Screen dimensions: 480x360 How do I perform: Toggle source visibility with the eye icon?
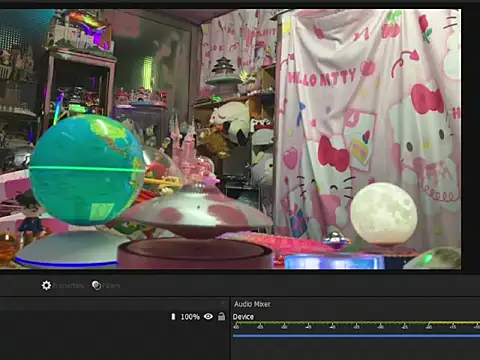coord(208,316)
